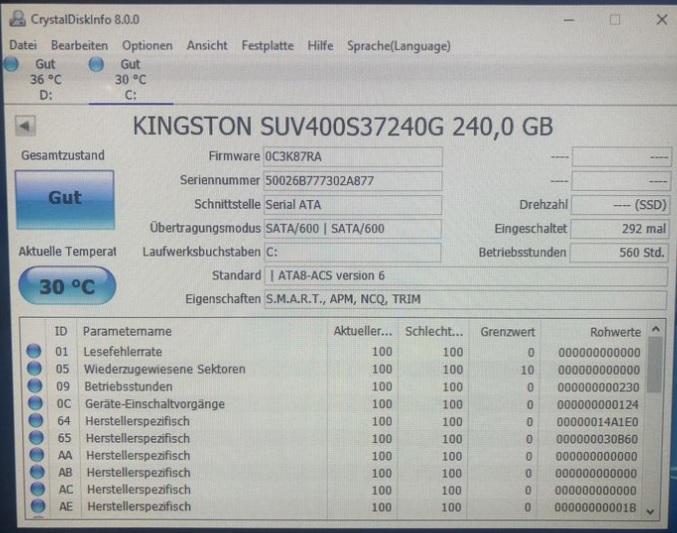
Task: Click the blue status orb for drive C:
Action: (96, 65)
